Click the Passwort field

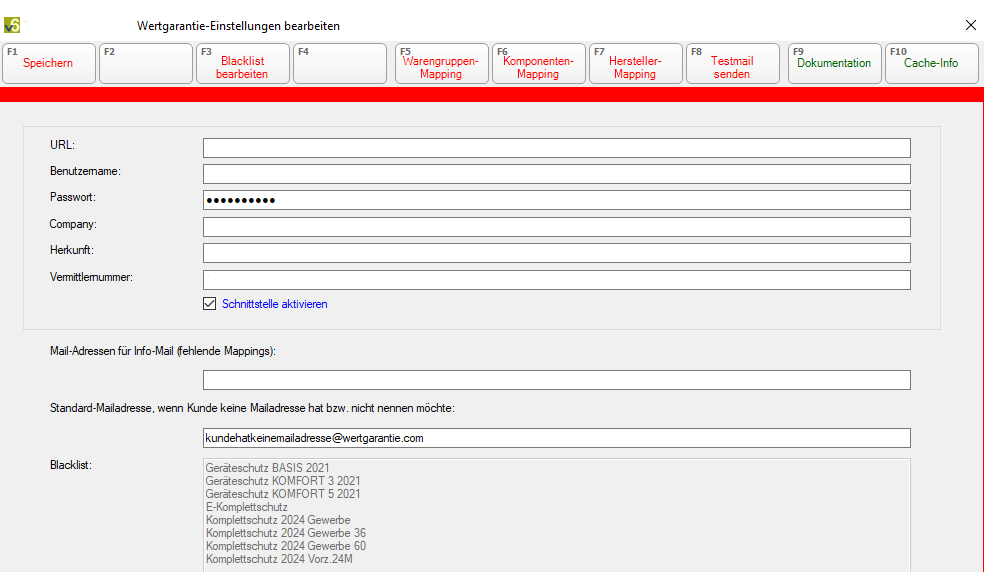556,200
